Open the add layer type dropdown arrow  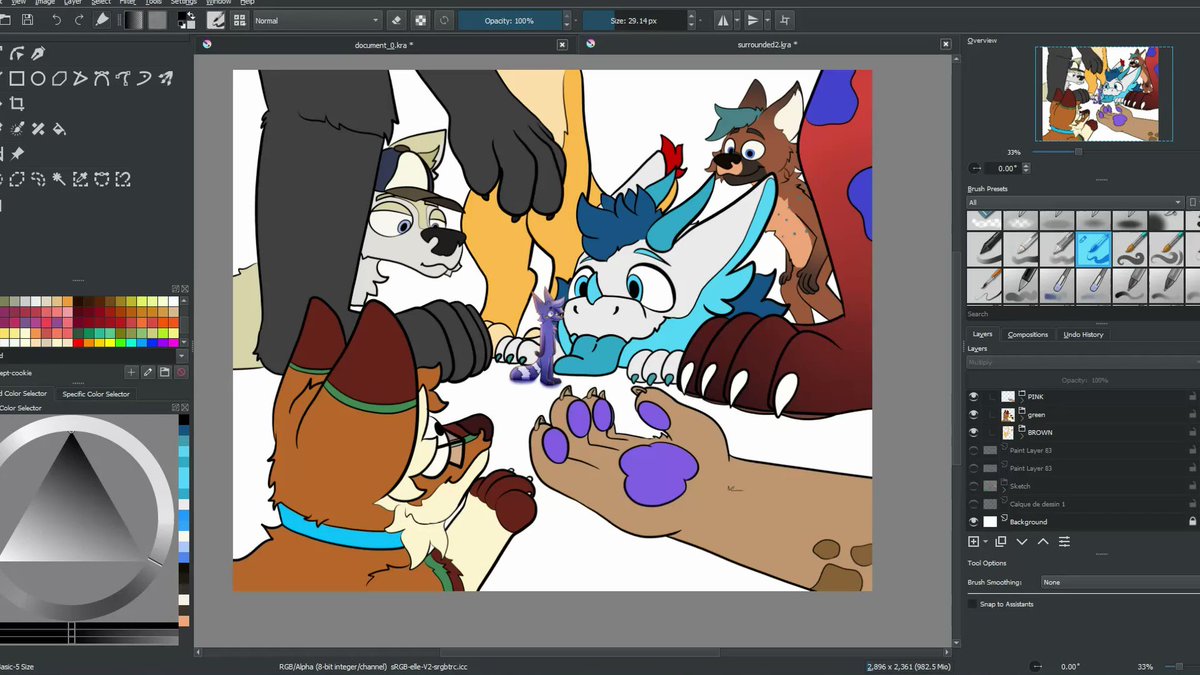tap(985, 541)
